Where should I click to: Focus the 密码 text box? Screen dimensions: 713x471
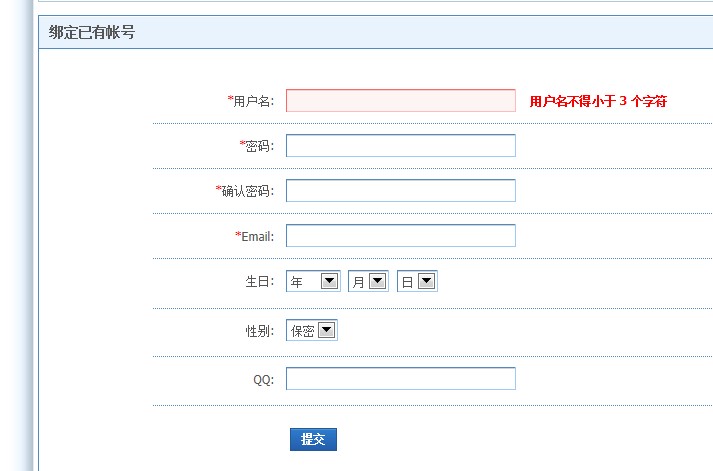pos(400,146)
